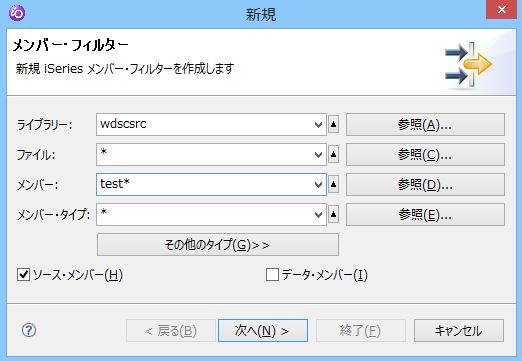Expand the メンバー・タイプ dropdown arrow
The height and width of the screenshot is (361, 522).
click(x=318, y=215)
